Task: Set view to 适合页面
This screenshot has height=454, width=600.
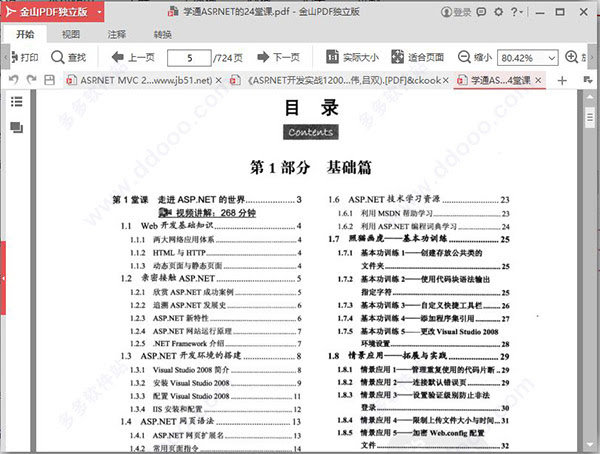Action: click(x=417, y=57)
